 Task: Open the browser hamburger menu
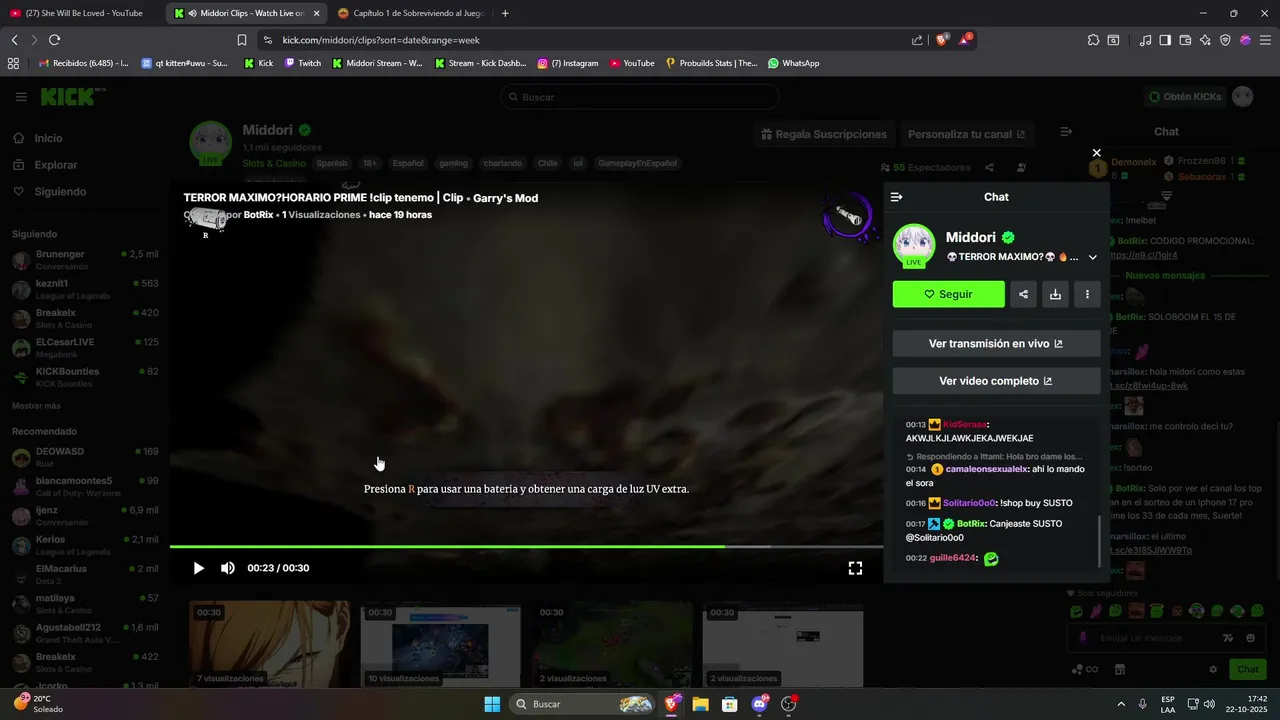tap(1264, 40)
